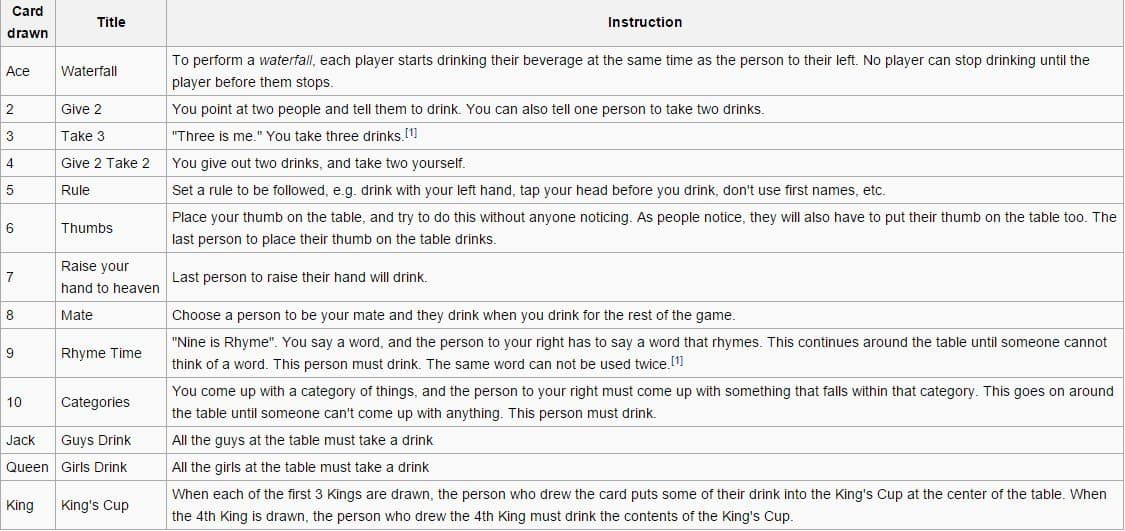Click the "Guys Drink" title cell

(x=96, y=440)
